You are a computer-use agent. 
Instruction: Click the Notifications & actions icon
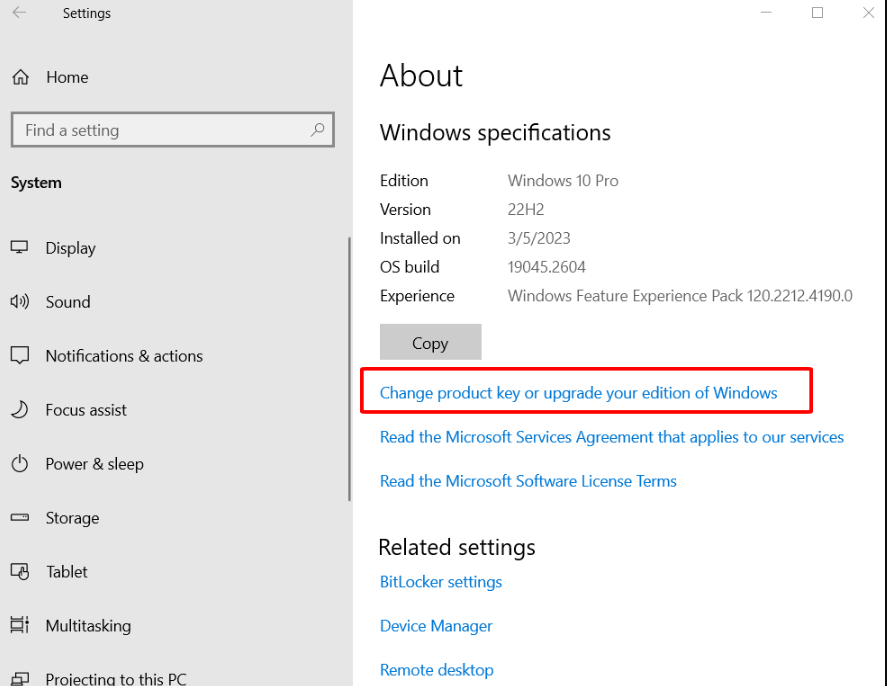tap(20, 356)
